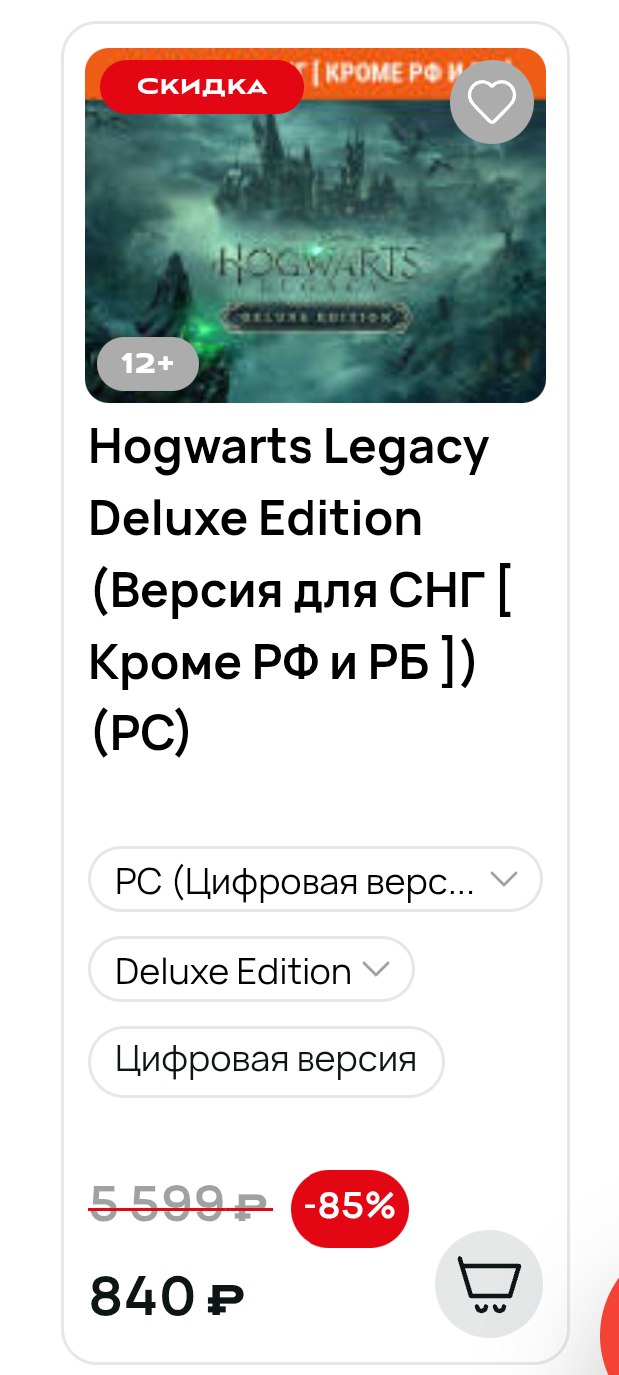Open the PC (Цифровая верс...) platform dropdown

pyautogui.click(x=316, y=880)
